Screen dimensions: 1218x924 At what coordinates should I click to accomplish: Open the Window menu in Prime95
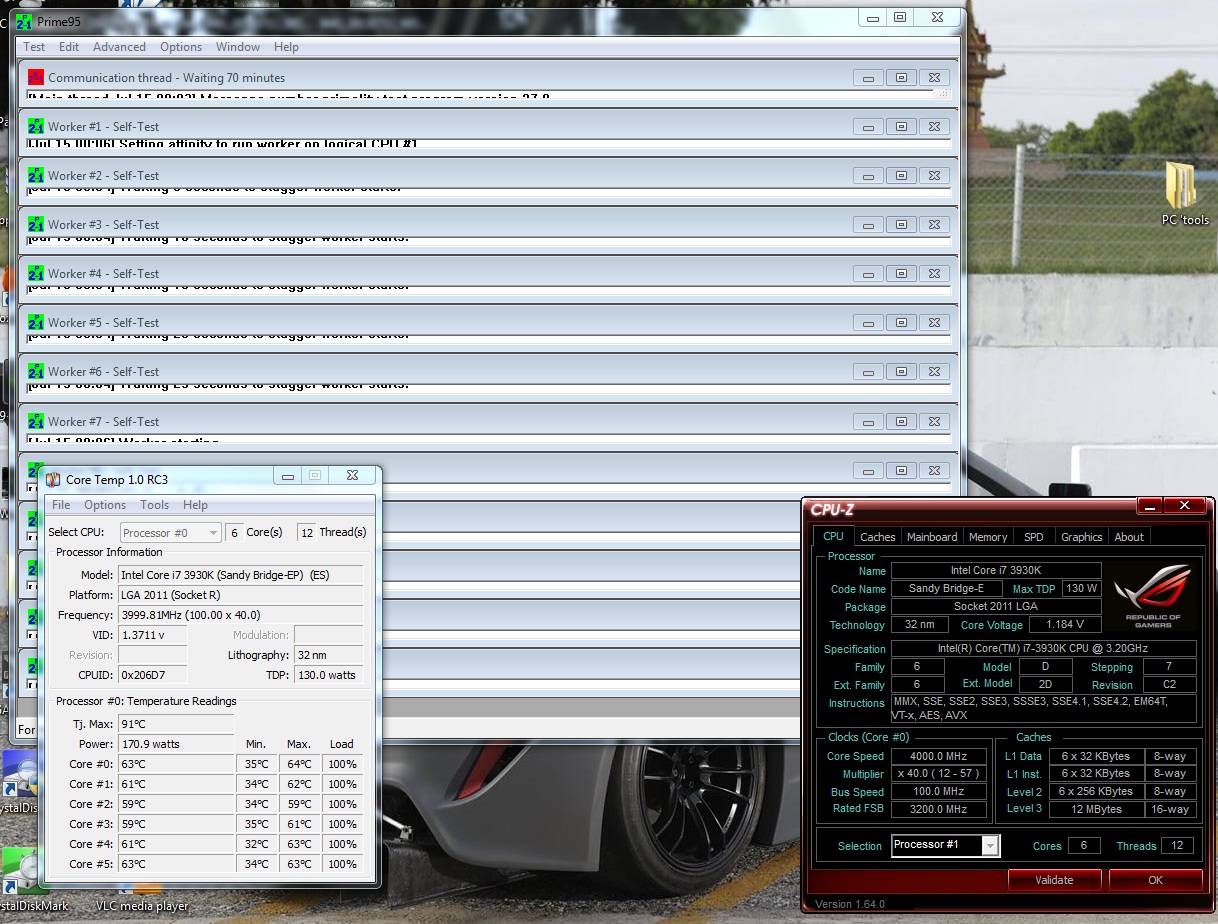[238, 47]
